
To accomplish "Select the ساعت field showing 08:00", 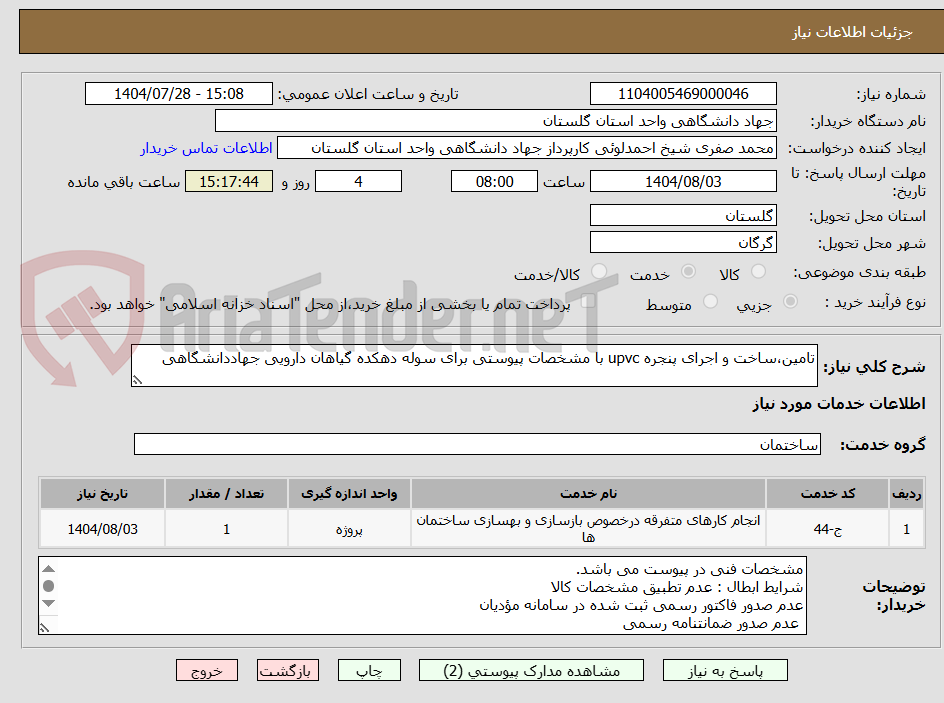I will (494, 181).
